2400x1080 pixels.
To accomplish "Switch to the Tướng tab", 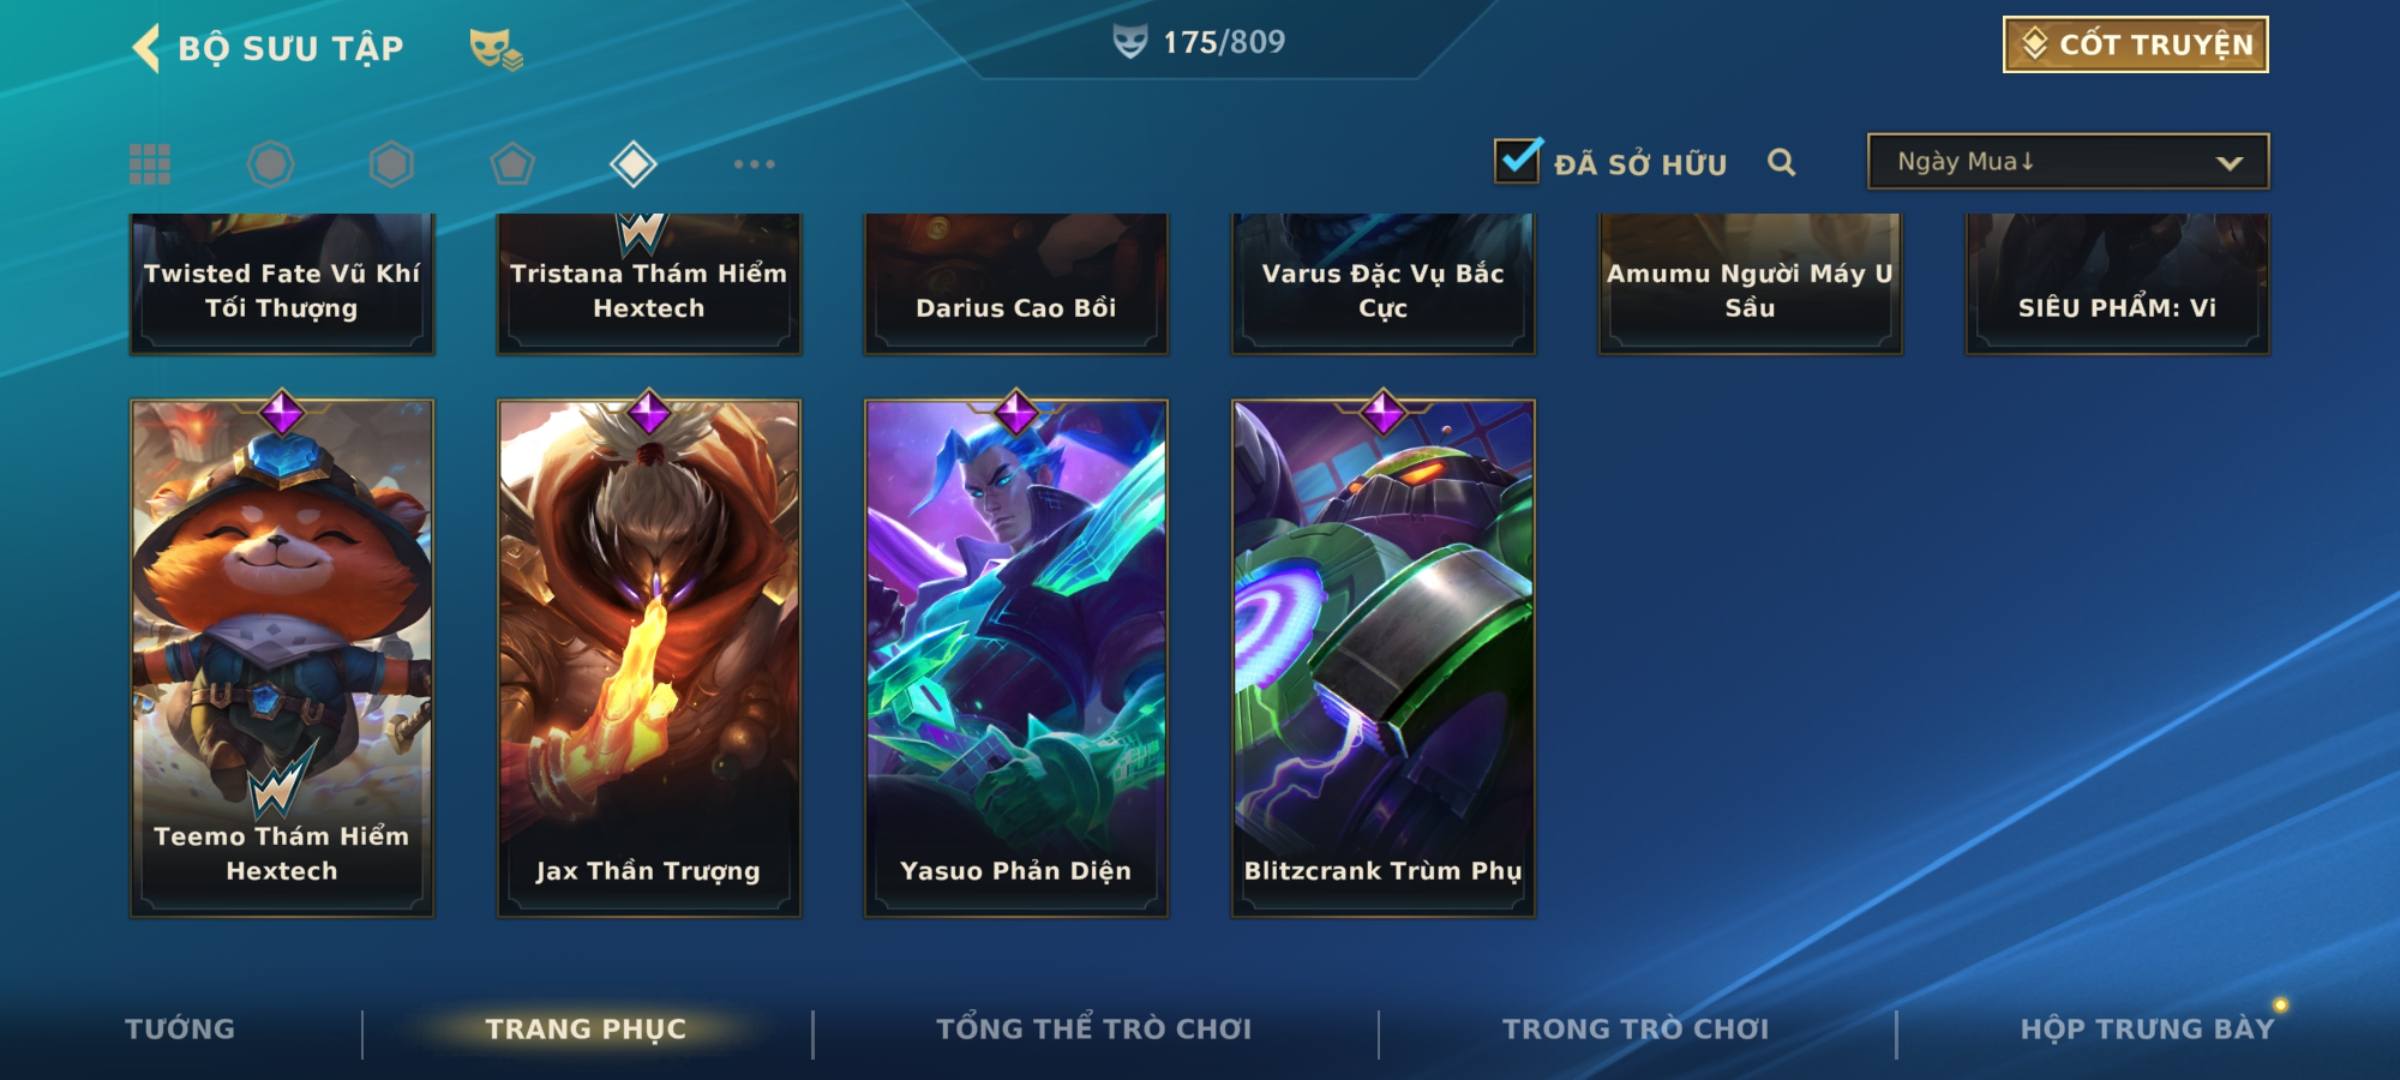I will pyautogui.click(x=180, y=1029).
